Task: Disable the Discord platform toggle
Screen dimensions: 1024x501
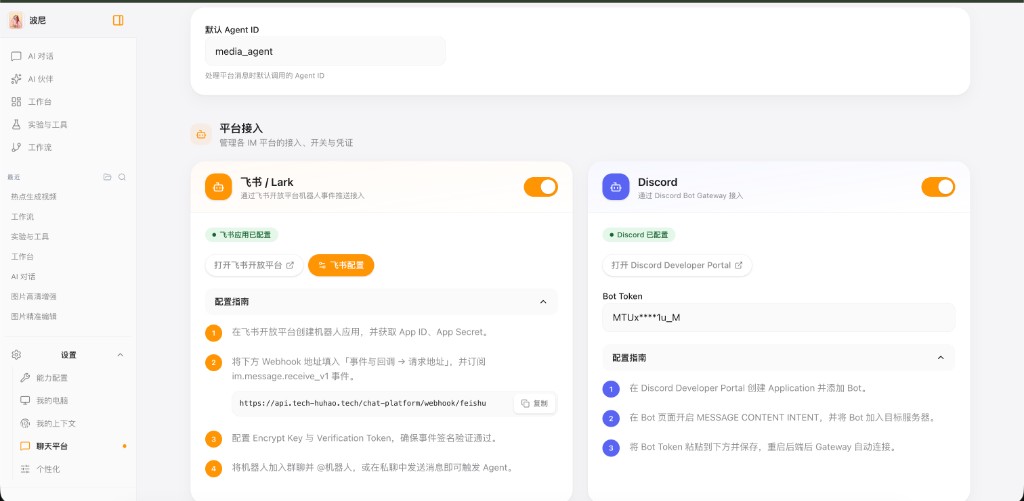Action: [938, 187]
